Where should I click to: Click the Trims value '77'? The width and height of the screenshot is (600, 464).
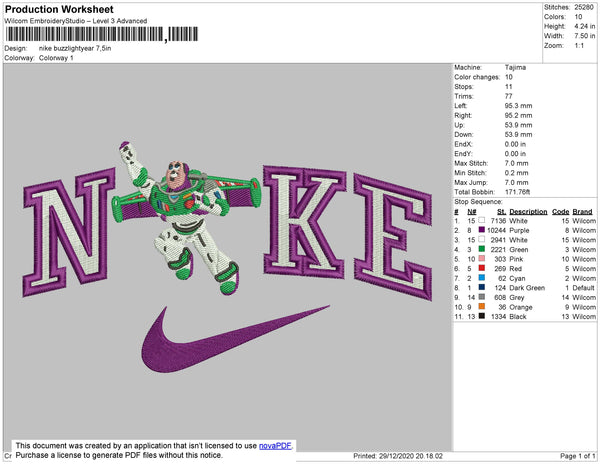509,96
